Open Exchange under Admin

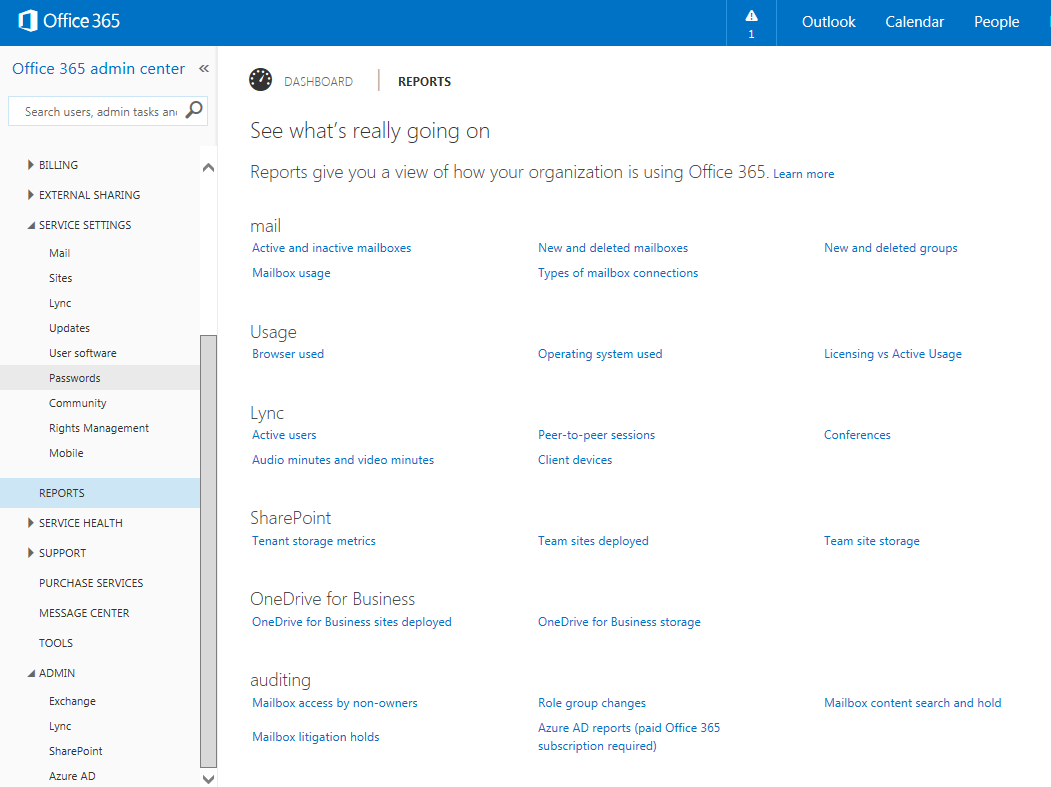(x=72, y=701)
